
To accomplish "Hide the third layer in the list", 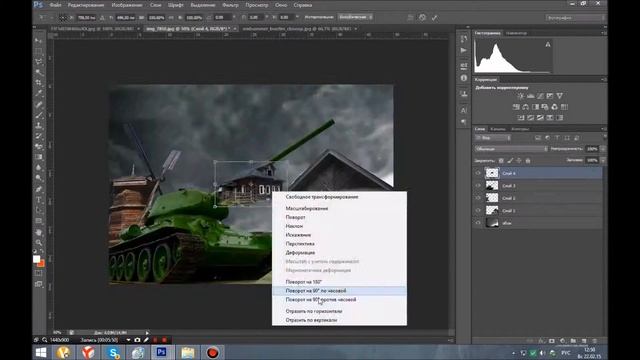I will coord(478,198).
